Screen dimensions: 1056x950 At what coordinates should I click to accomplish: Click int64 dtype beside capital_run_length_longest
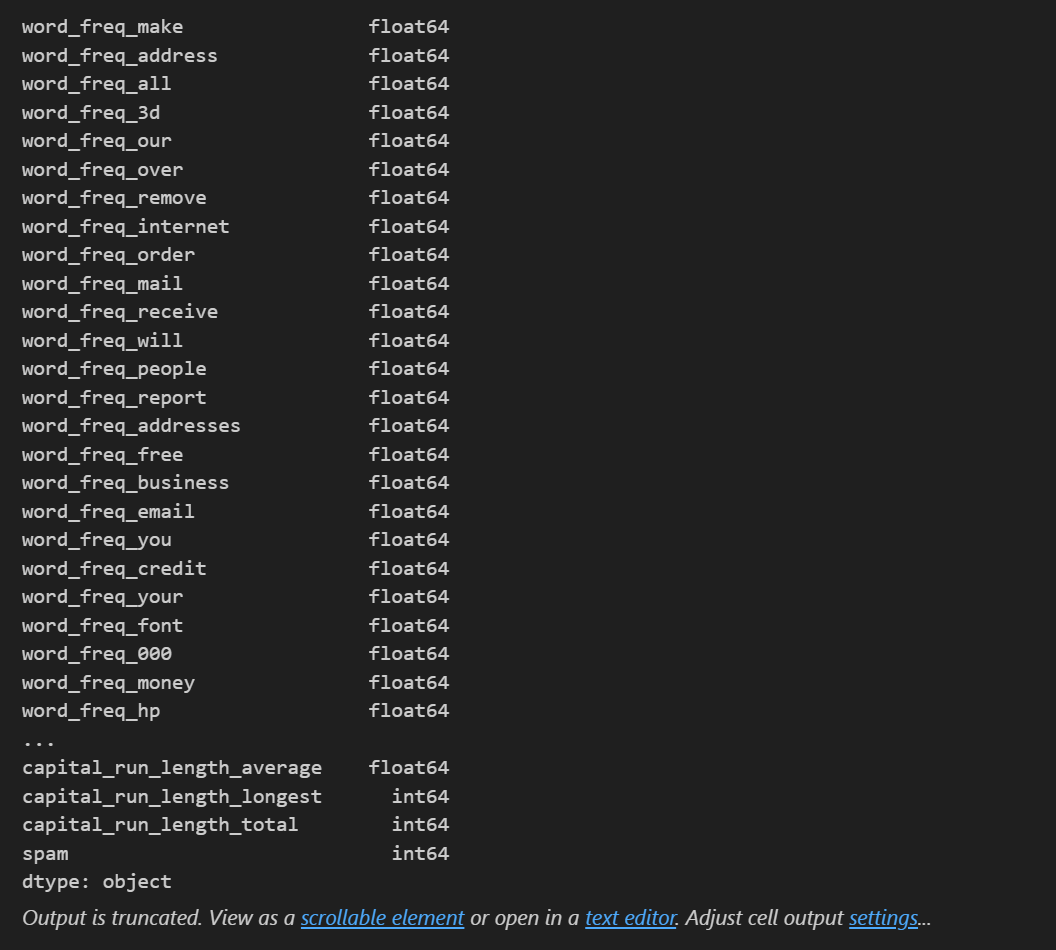coord(420,796)
